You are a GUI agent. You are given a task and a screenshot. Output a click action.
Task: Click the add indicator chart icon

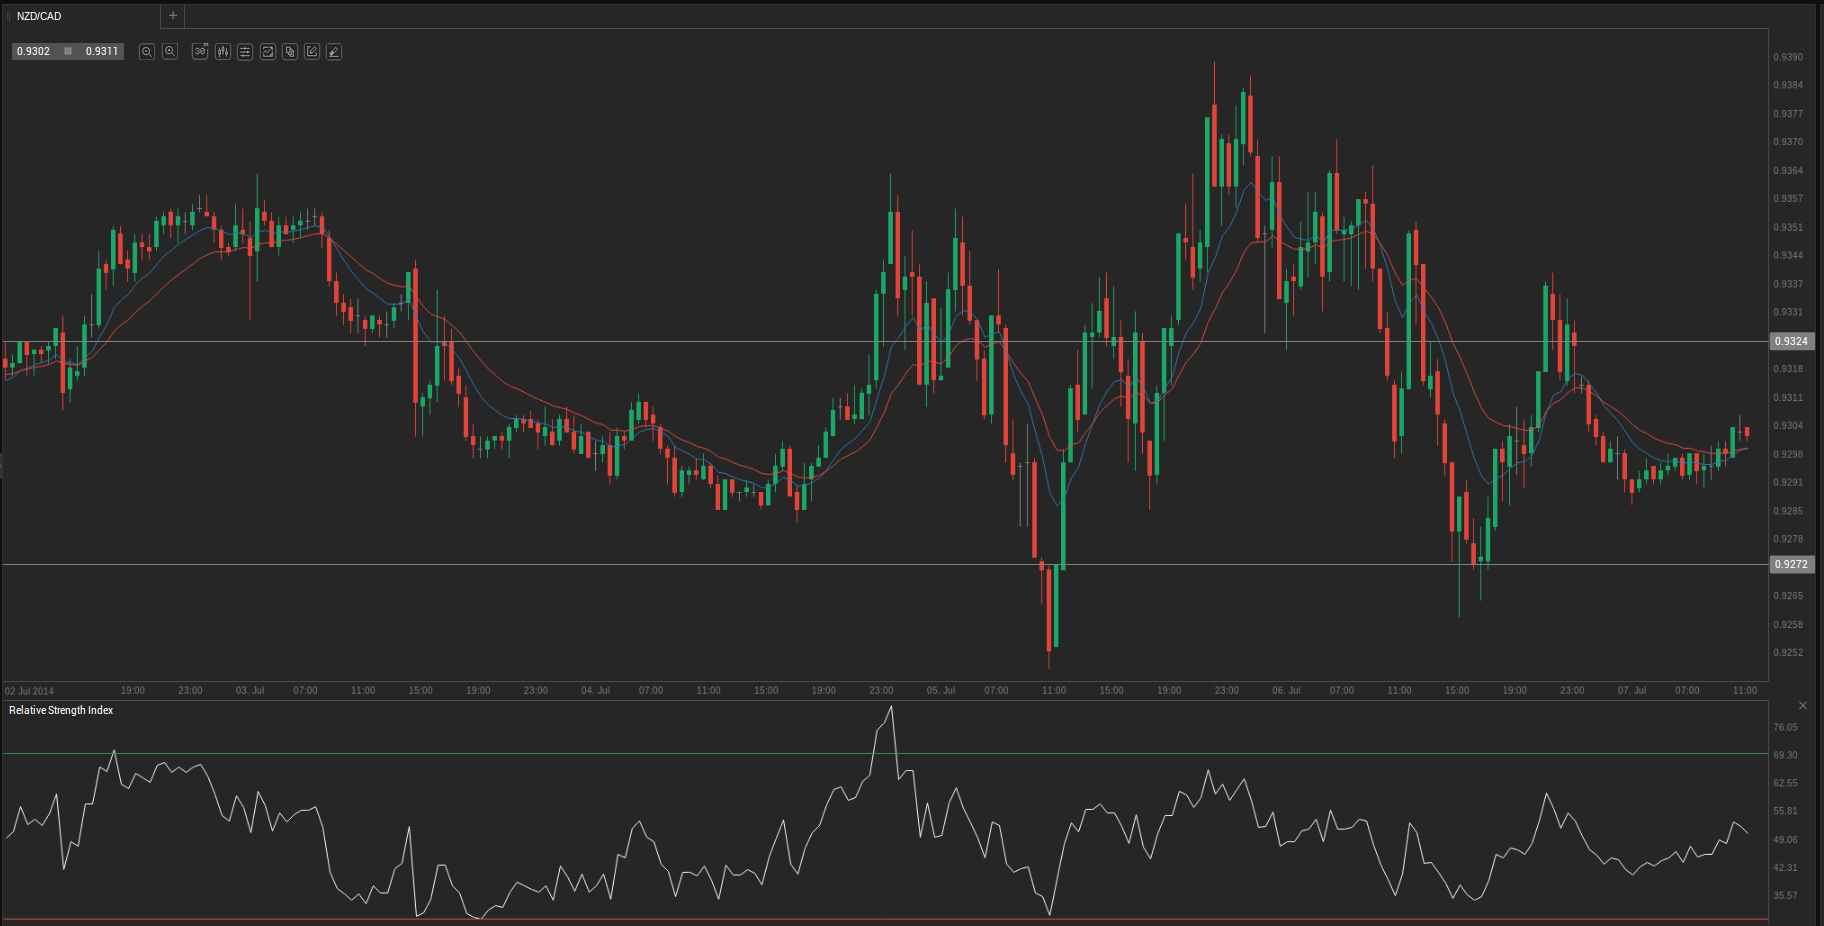[268, 52]
